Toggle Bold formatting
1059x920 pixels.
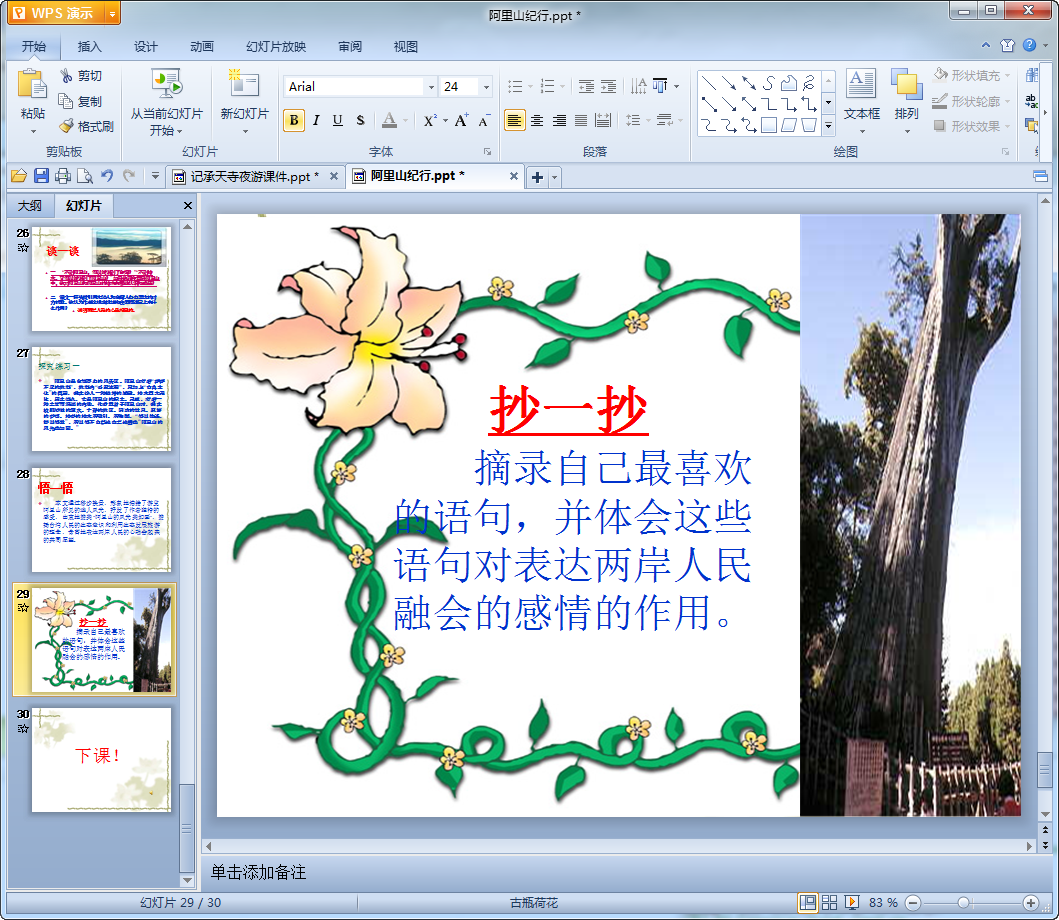point(294,120)
